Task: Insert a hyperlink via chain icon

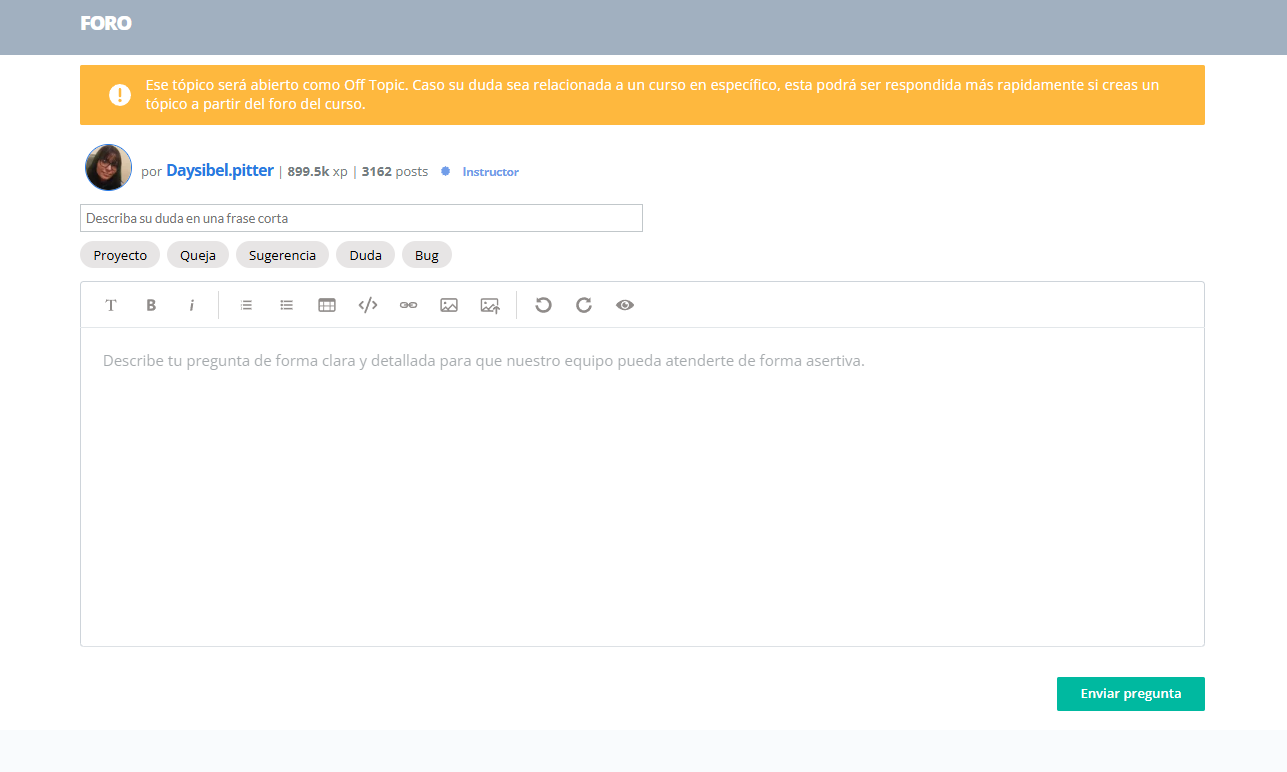Action: (x=408, y=305)
